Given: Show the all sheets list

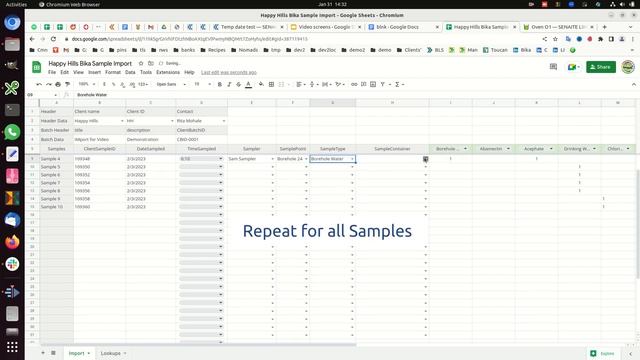Looking at the screenshot, I should (53, 353).
